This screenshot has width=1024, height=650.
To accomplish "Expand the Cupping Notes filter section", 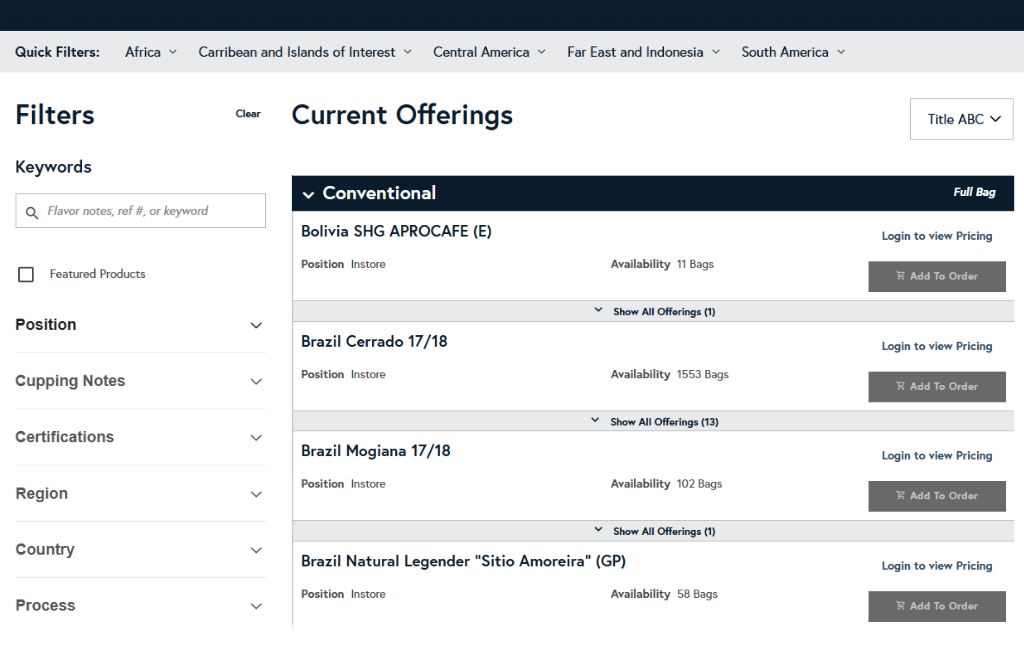I will coord(140,381).
